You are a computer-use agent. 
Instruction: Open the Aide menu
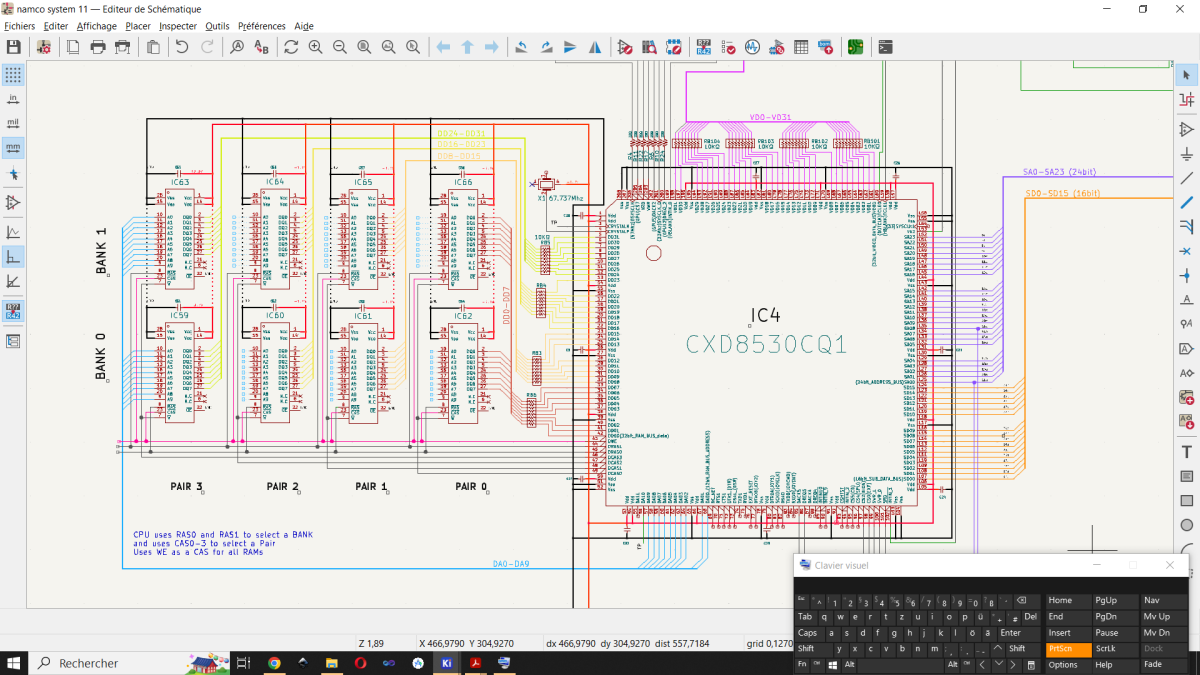pos(304,26)
